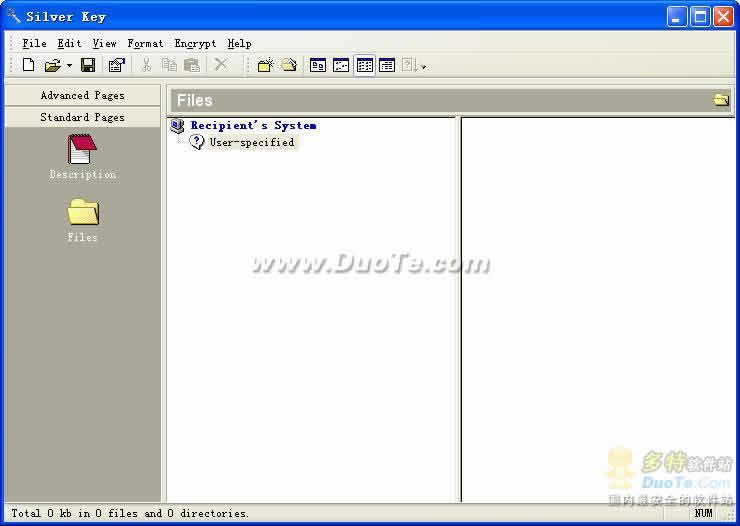Expand the Open button dropdown arrow
The height and width of the screenshot is (526, 740).
(69, 66)
